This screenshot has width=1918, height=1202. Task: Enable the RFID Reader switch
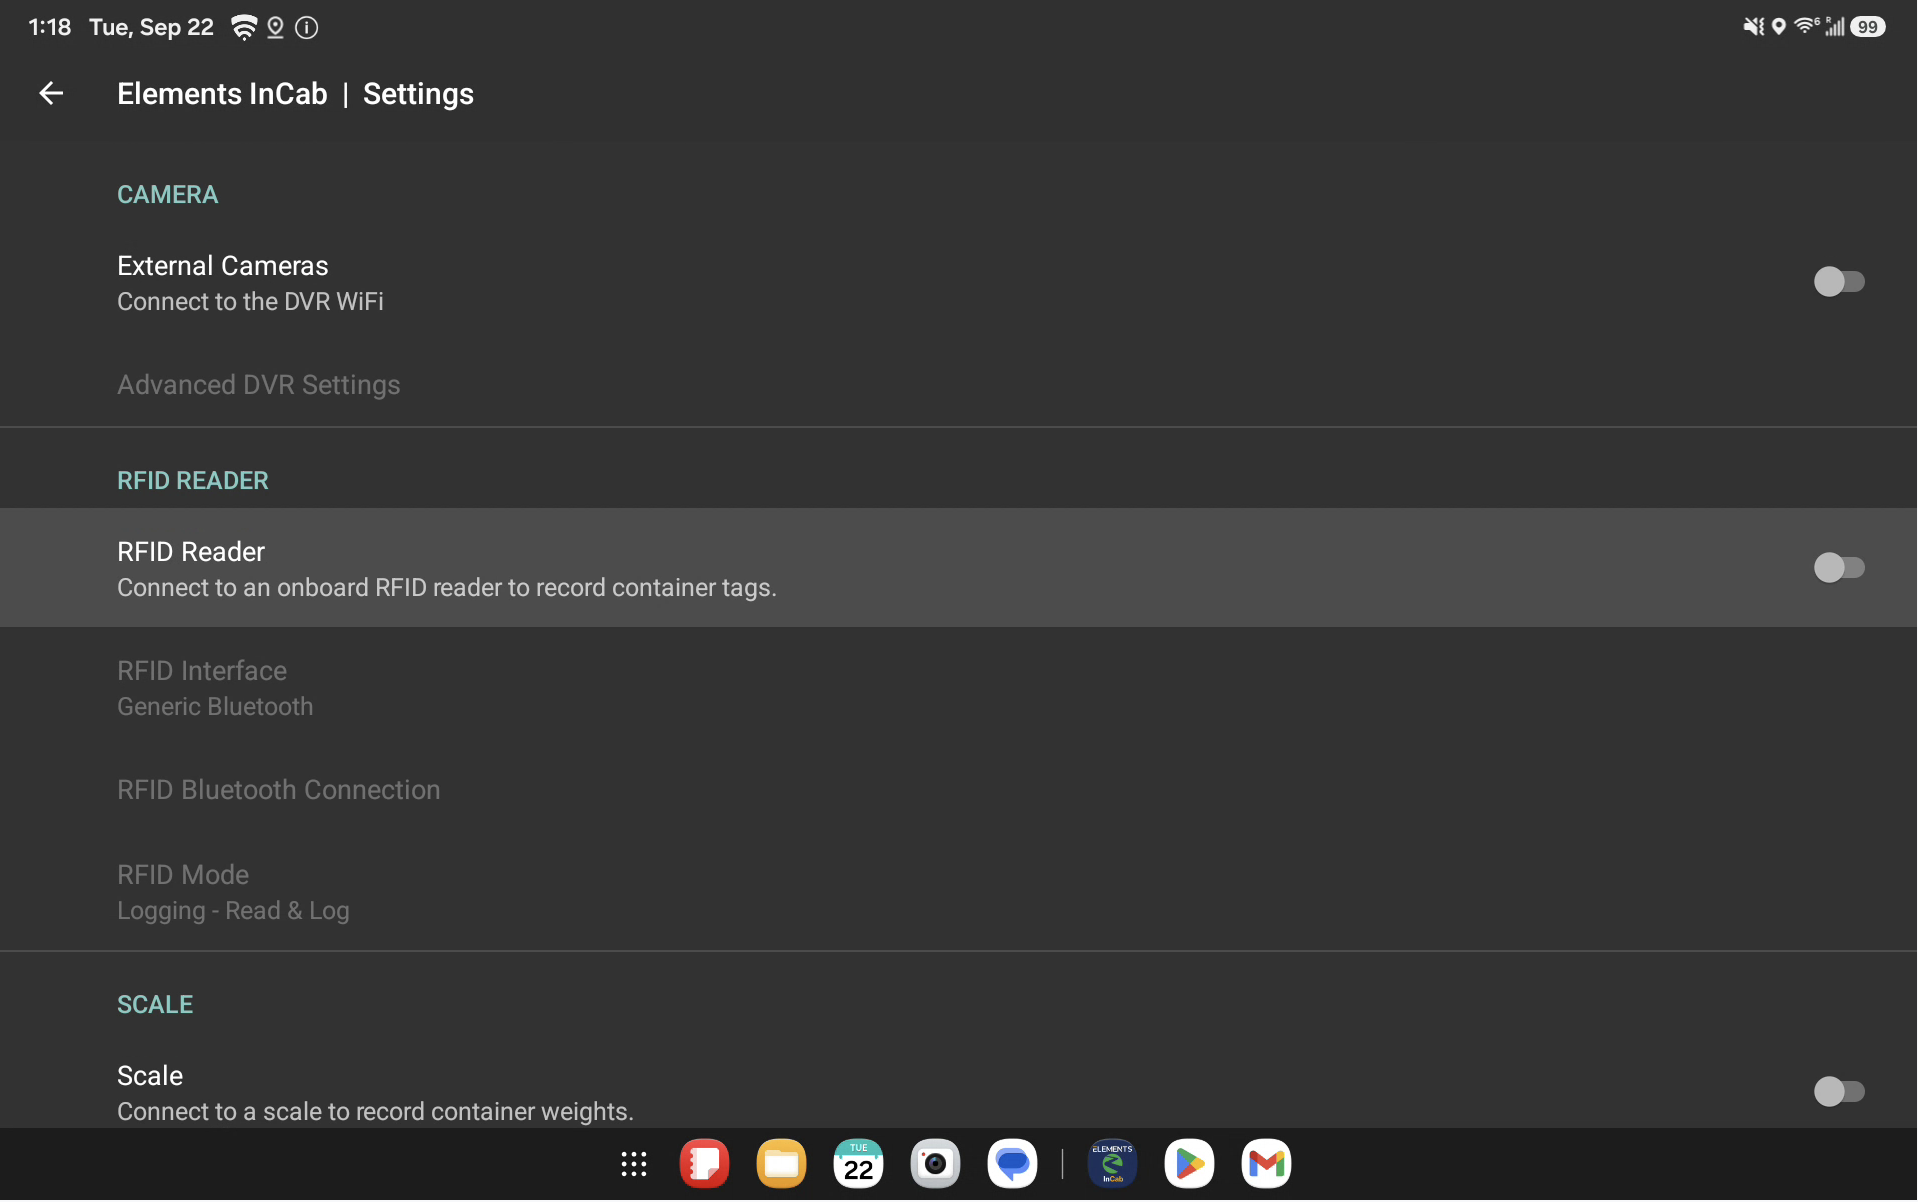point(1839,568)
